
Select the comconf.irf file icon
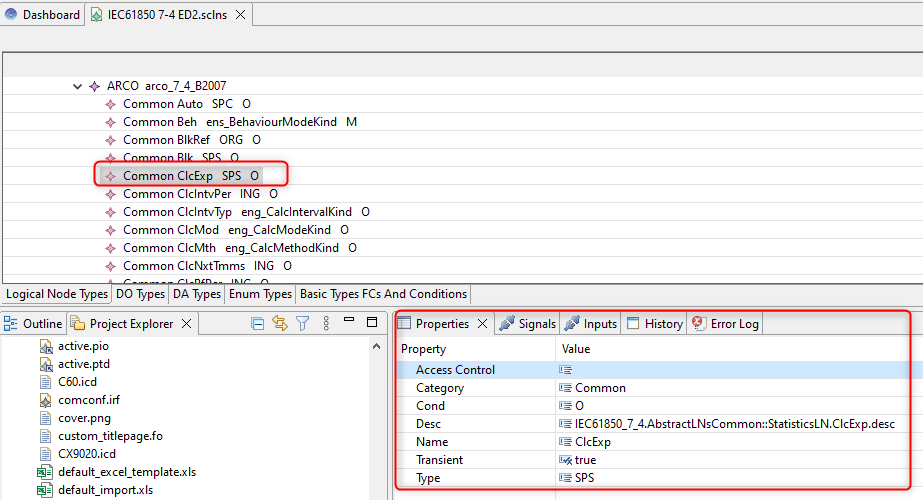click(x=46, y=400)
